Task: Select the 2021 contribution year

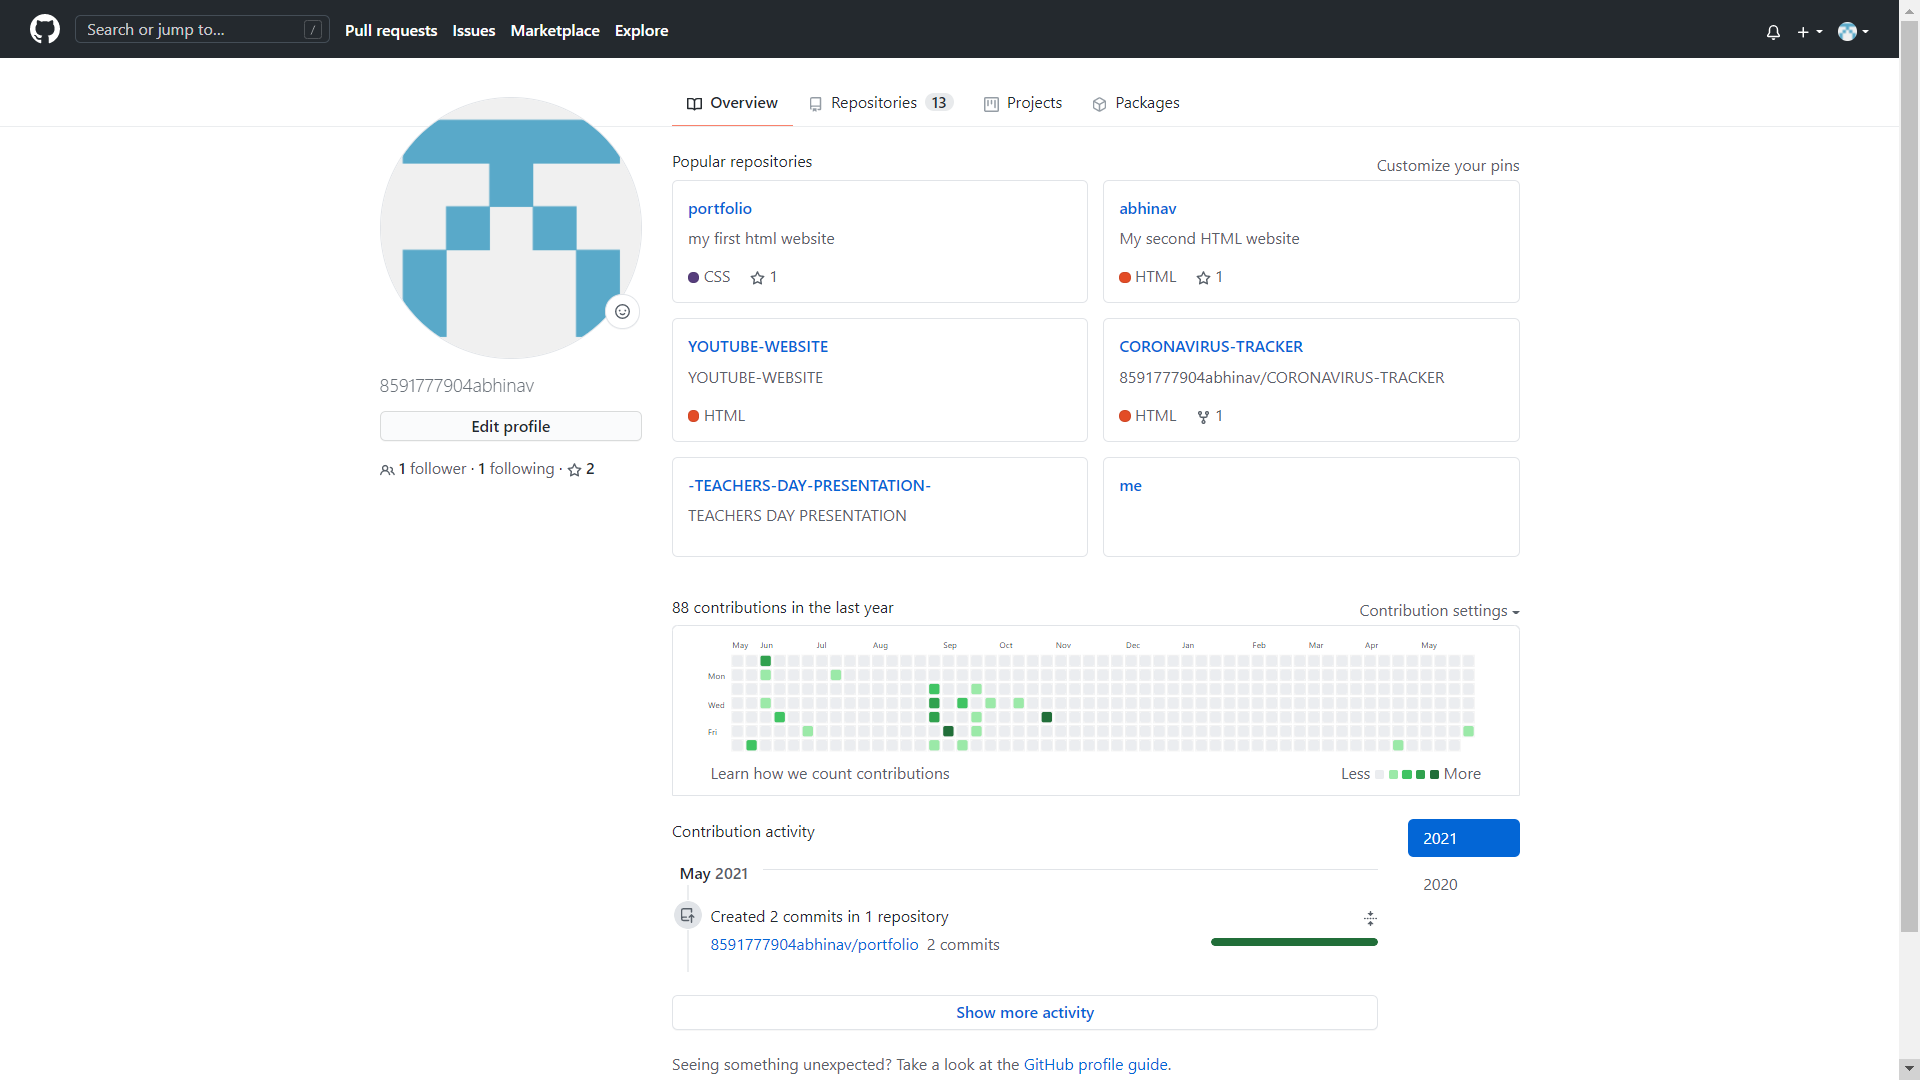Action: click(x=1463, y=838)
